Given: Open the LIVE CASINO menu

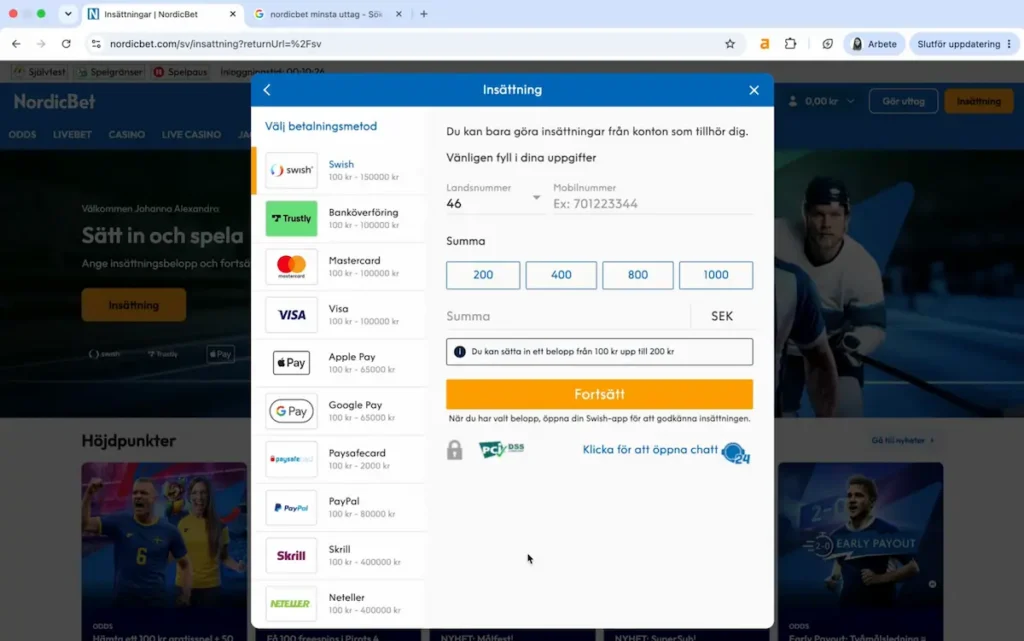Looking at the screenshot, I should [191, 134].
